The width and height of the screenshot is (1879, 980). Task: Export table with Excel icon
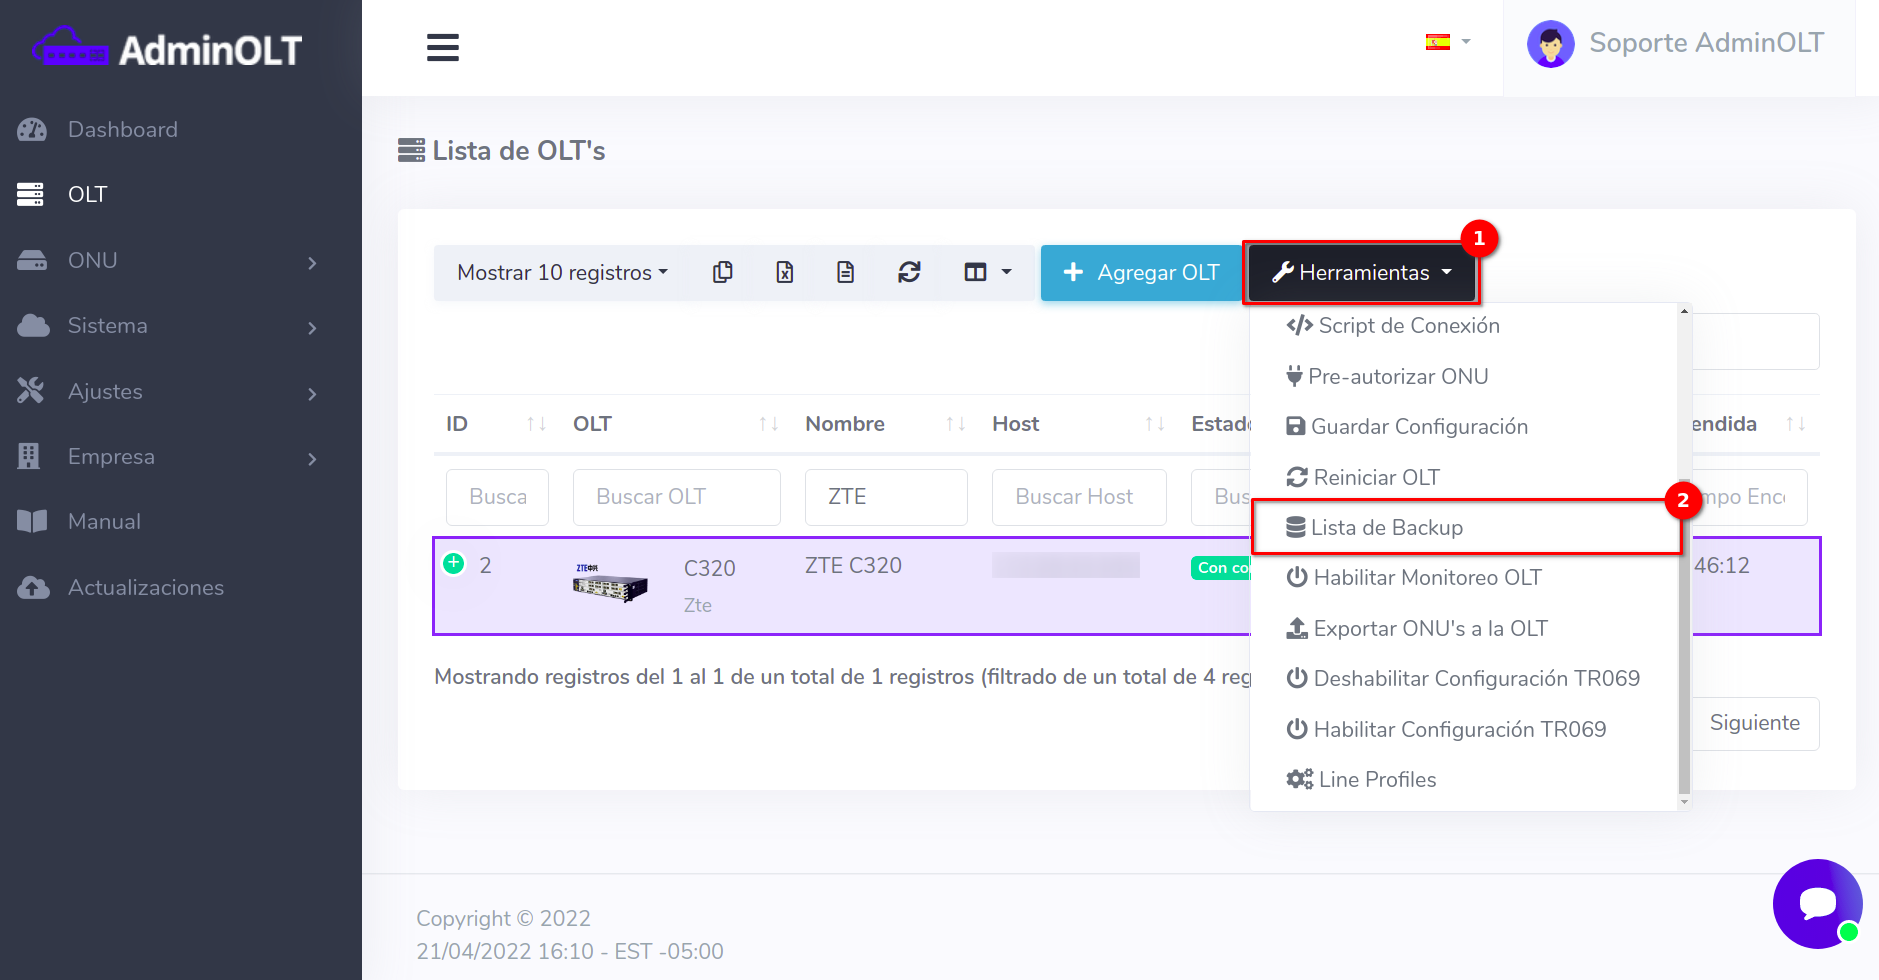[784, 272]
